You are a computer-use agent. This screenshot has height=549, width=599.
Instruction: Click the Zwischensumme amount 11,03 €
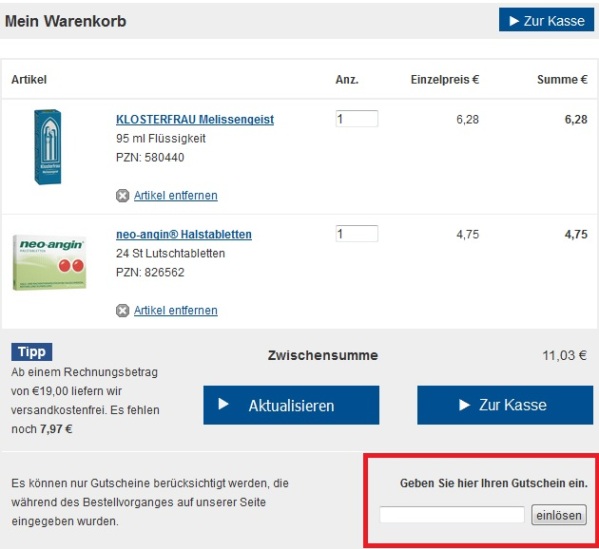point(565,356)
